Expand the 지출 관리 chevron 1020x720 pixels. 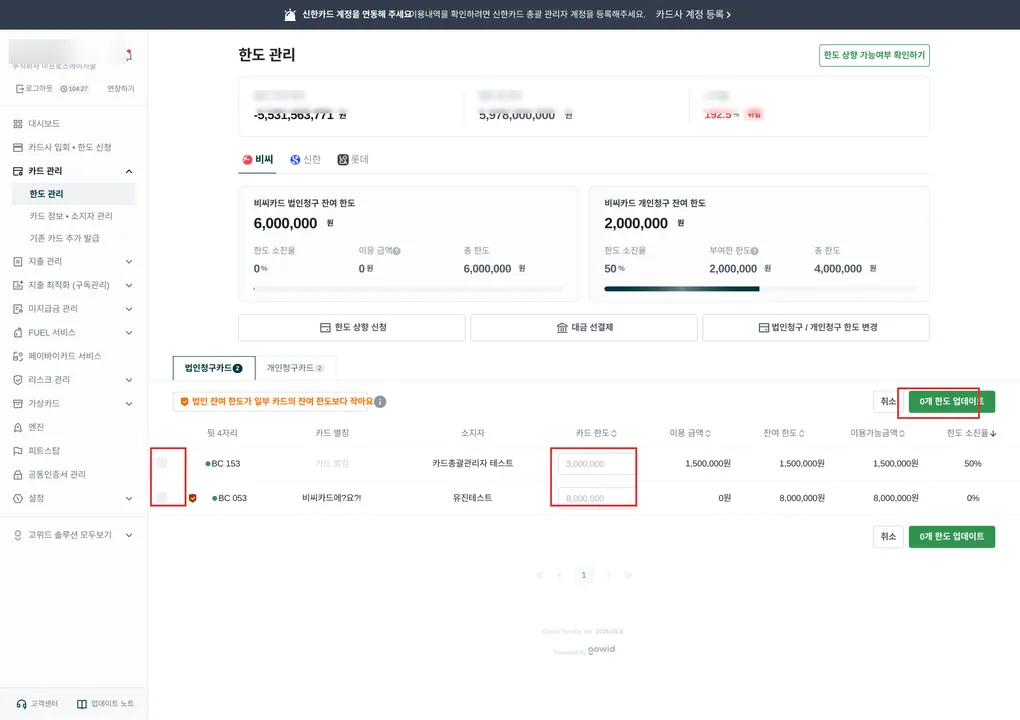pyautogui.click(x=129, y=261)
